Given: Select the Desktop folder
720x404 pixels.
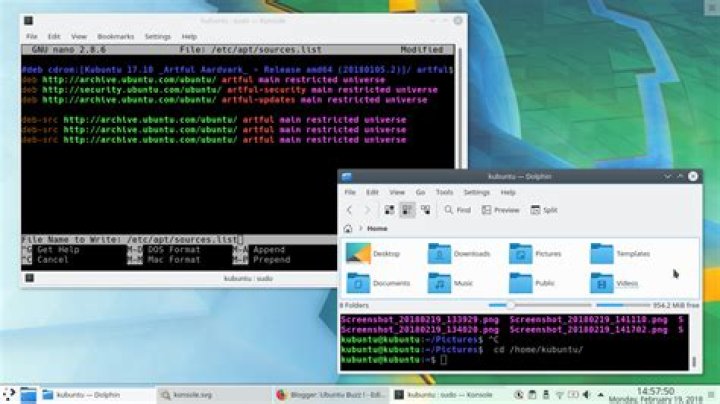Looking at the screenshot, I should (x=373, y=253).
